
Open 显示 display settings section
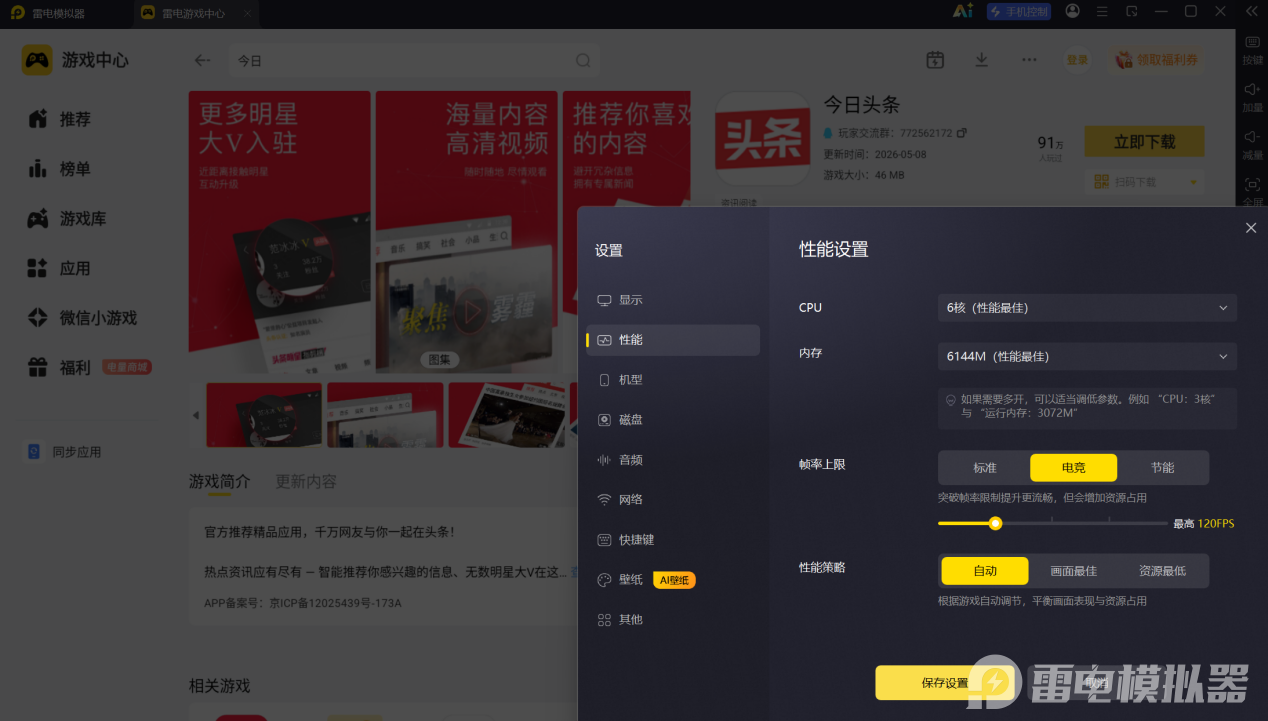tap(672, 300)
